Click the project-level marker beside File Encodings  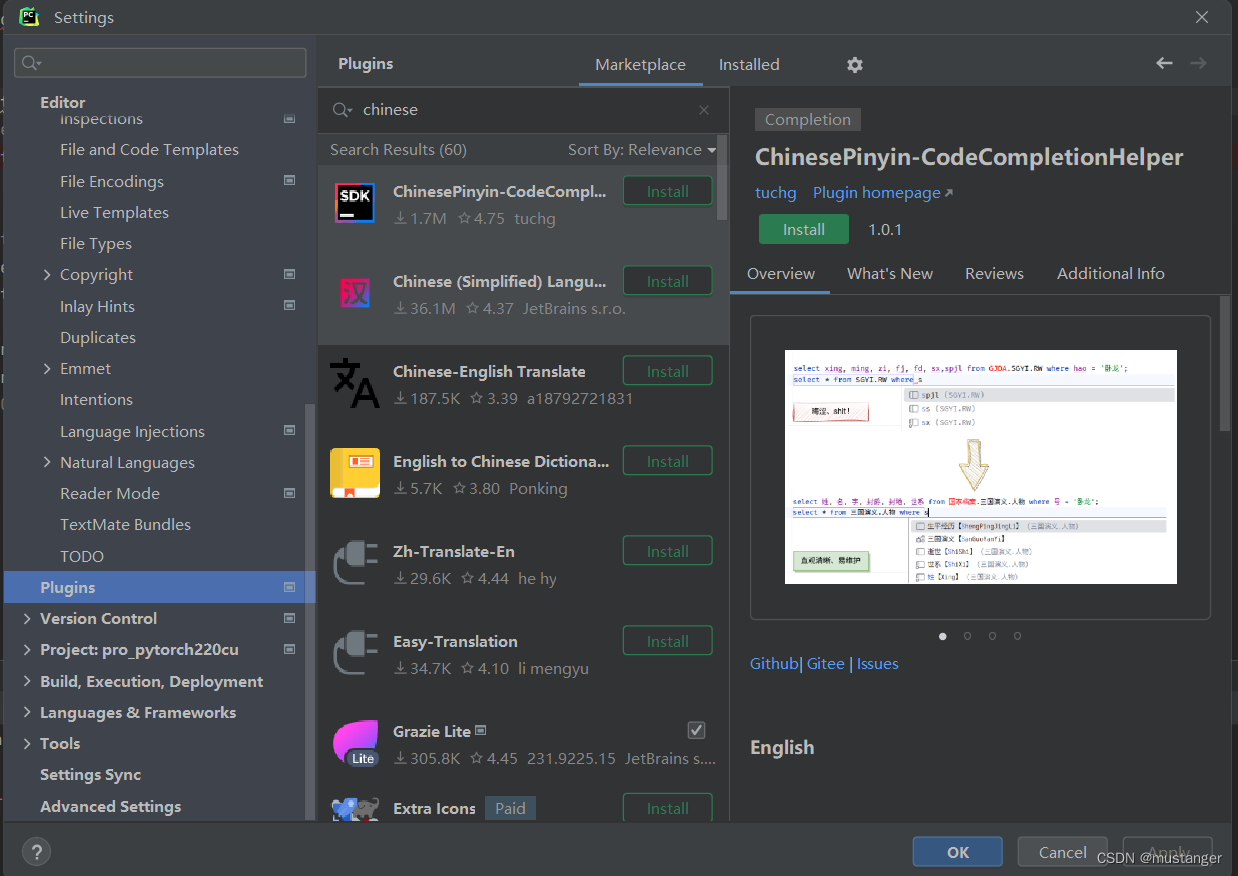click(289, 181)
